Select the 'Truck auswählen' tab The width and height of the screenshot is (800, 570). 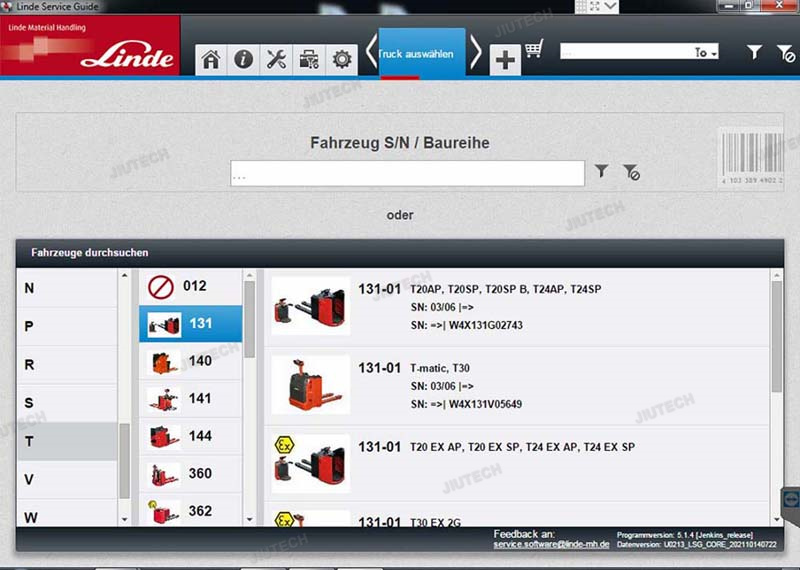422,53
